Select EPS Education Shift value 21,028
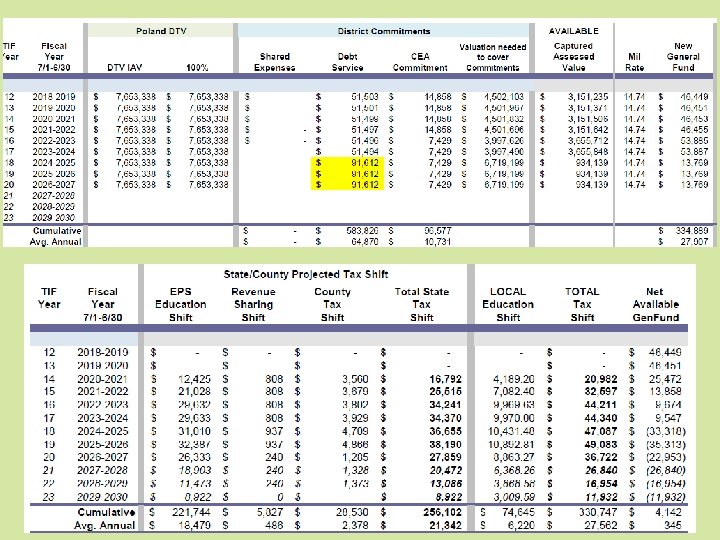 pos(194,392)
